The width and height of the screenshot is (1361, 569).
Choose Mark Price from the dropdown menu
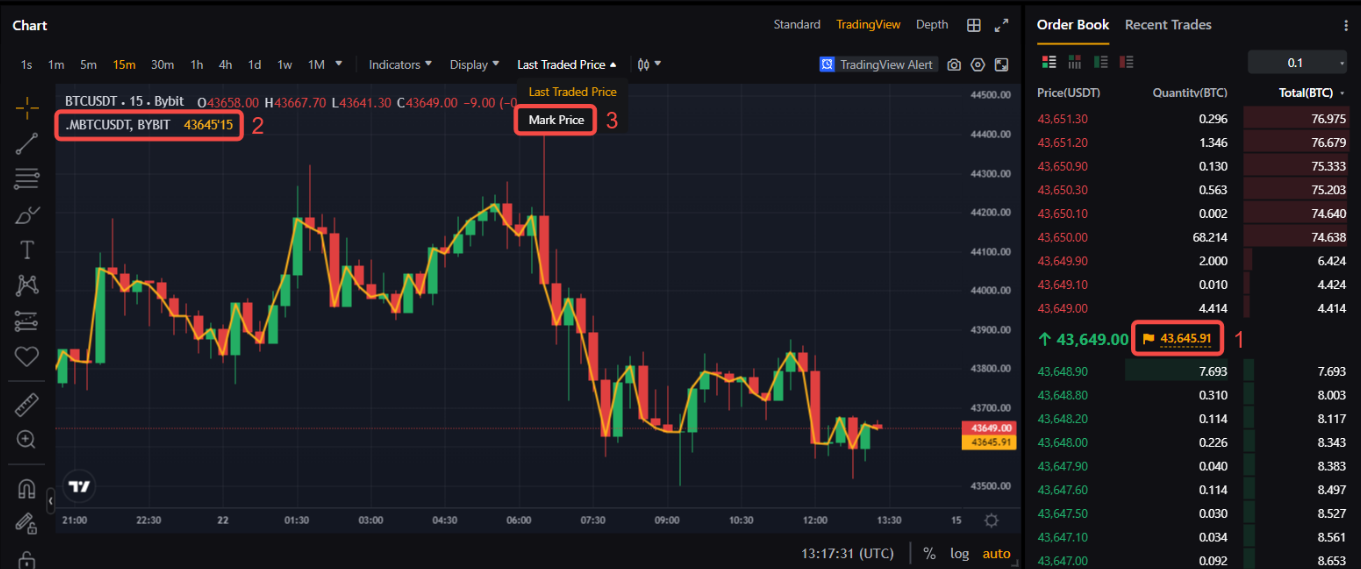pos(556,120)
